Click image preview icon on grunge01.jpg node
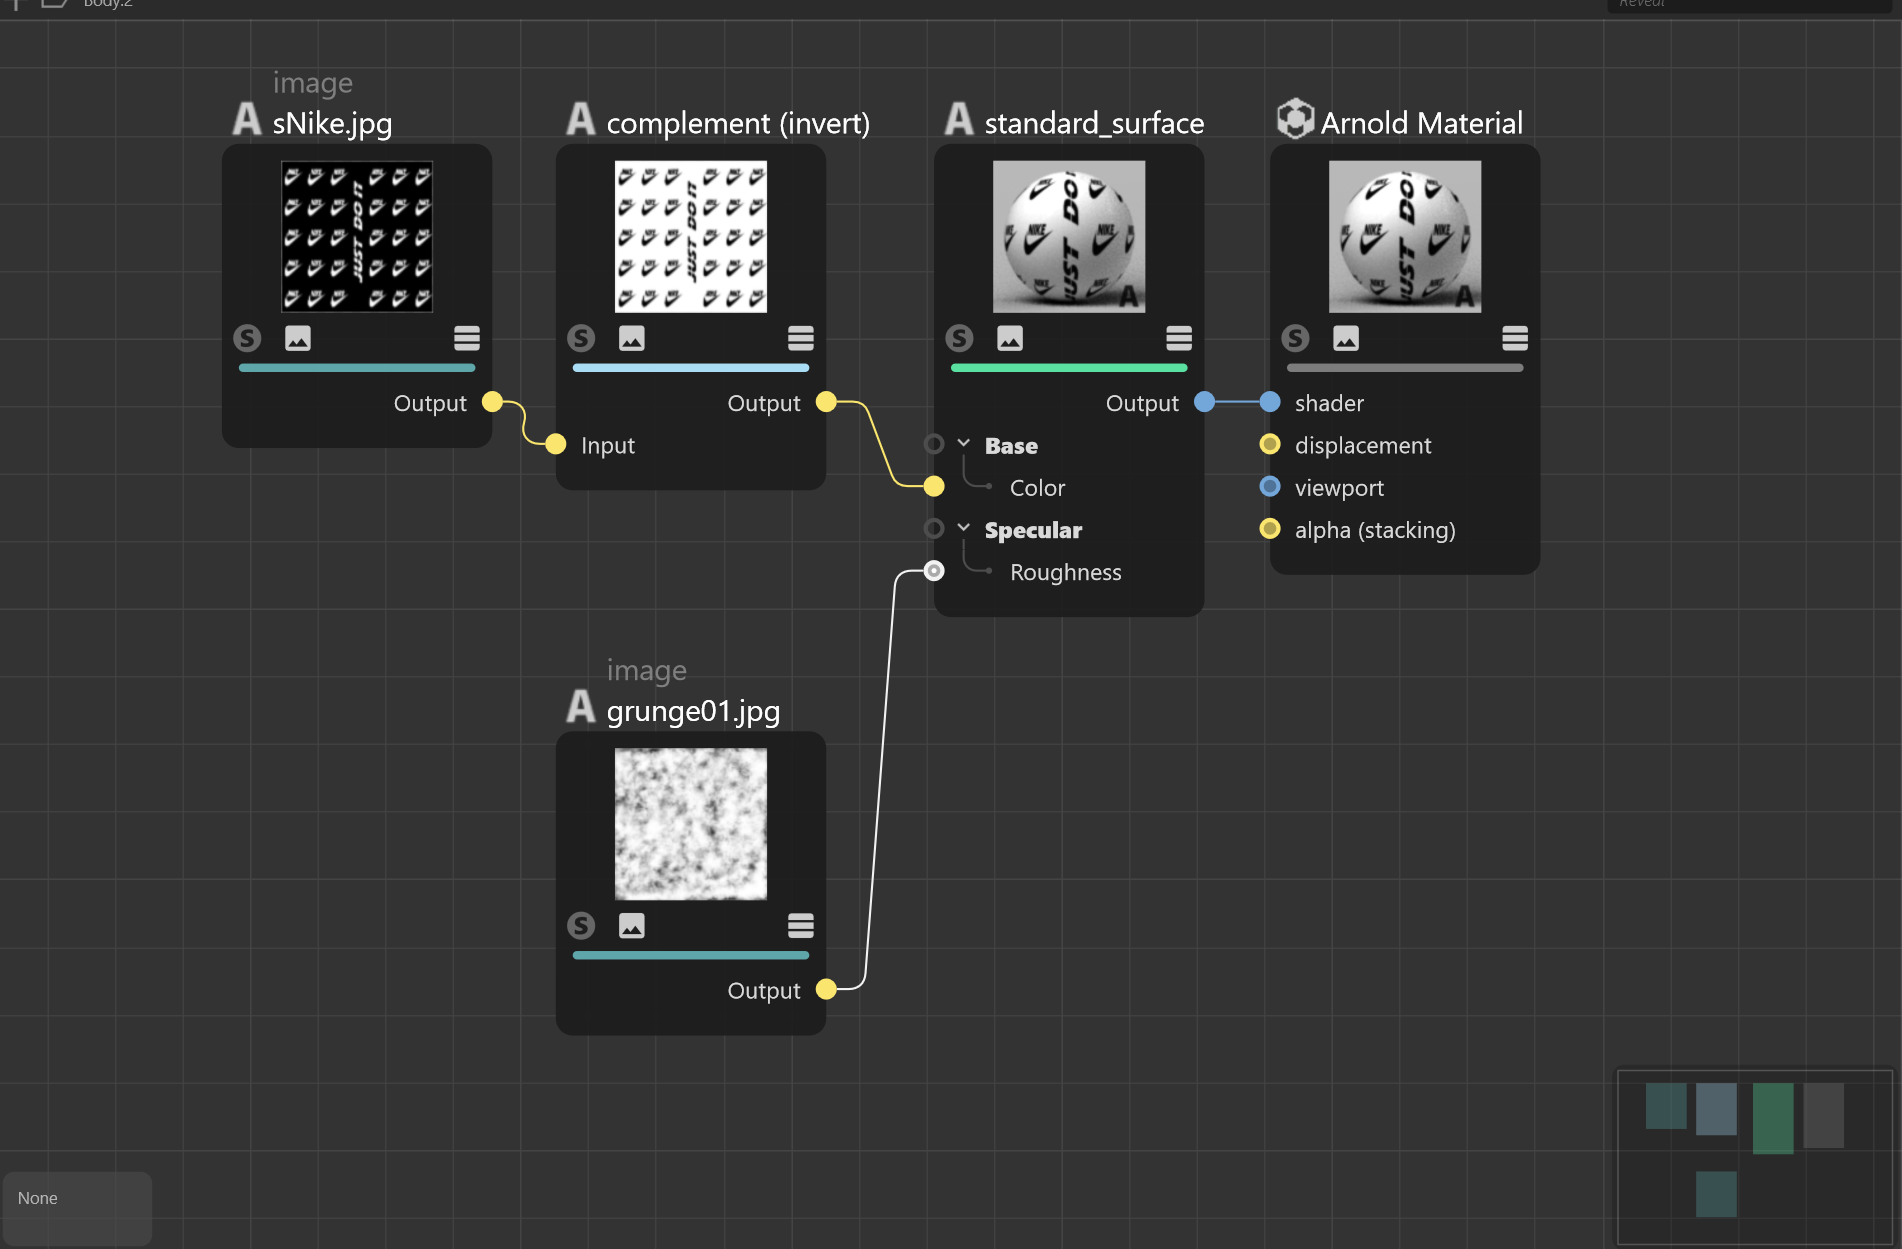 pyautogui.click(x=632, y=925)
